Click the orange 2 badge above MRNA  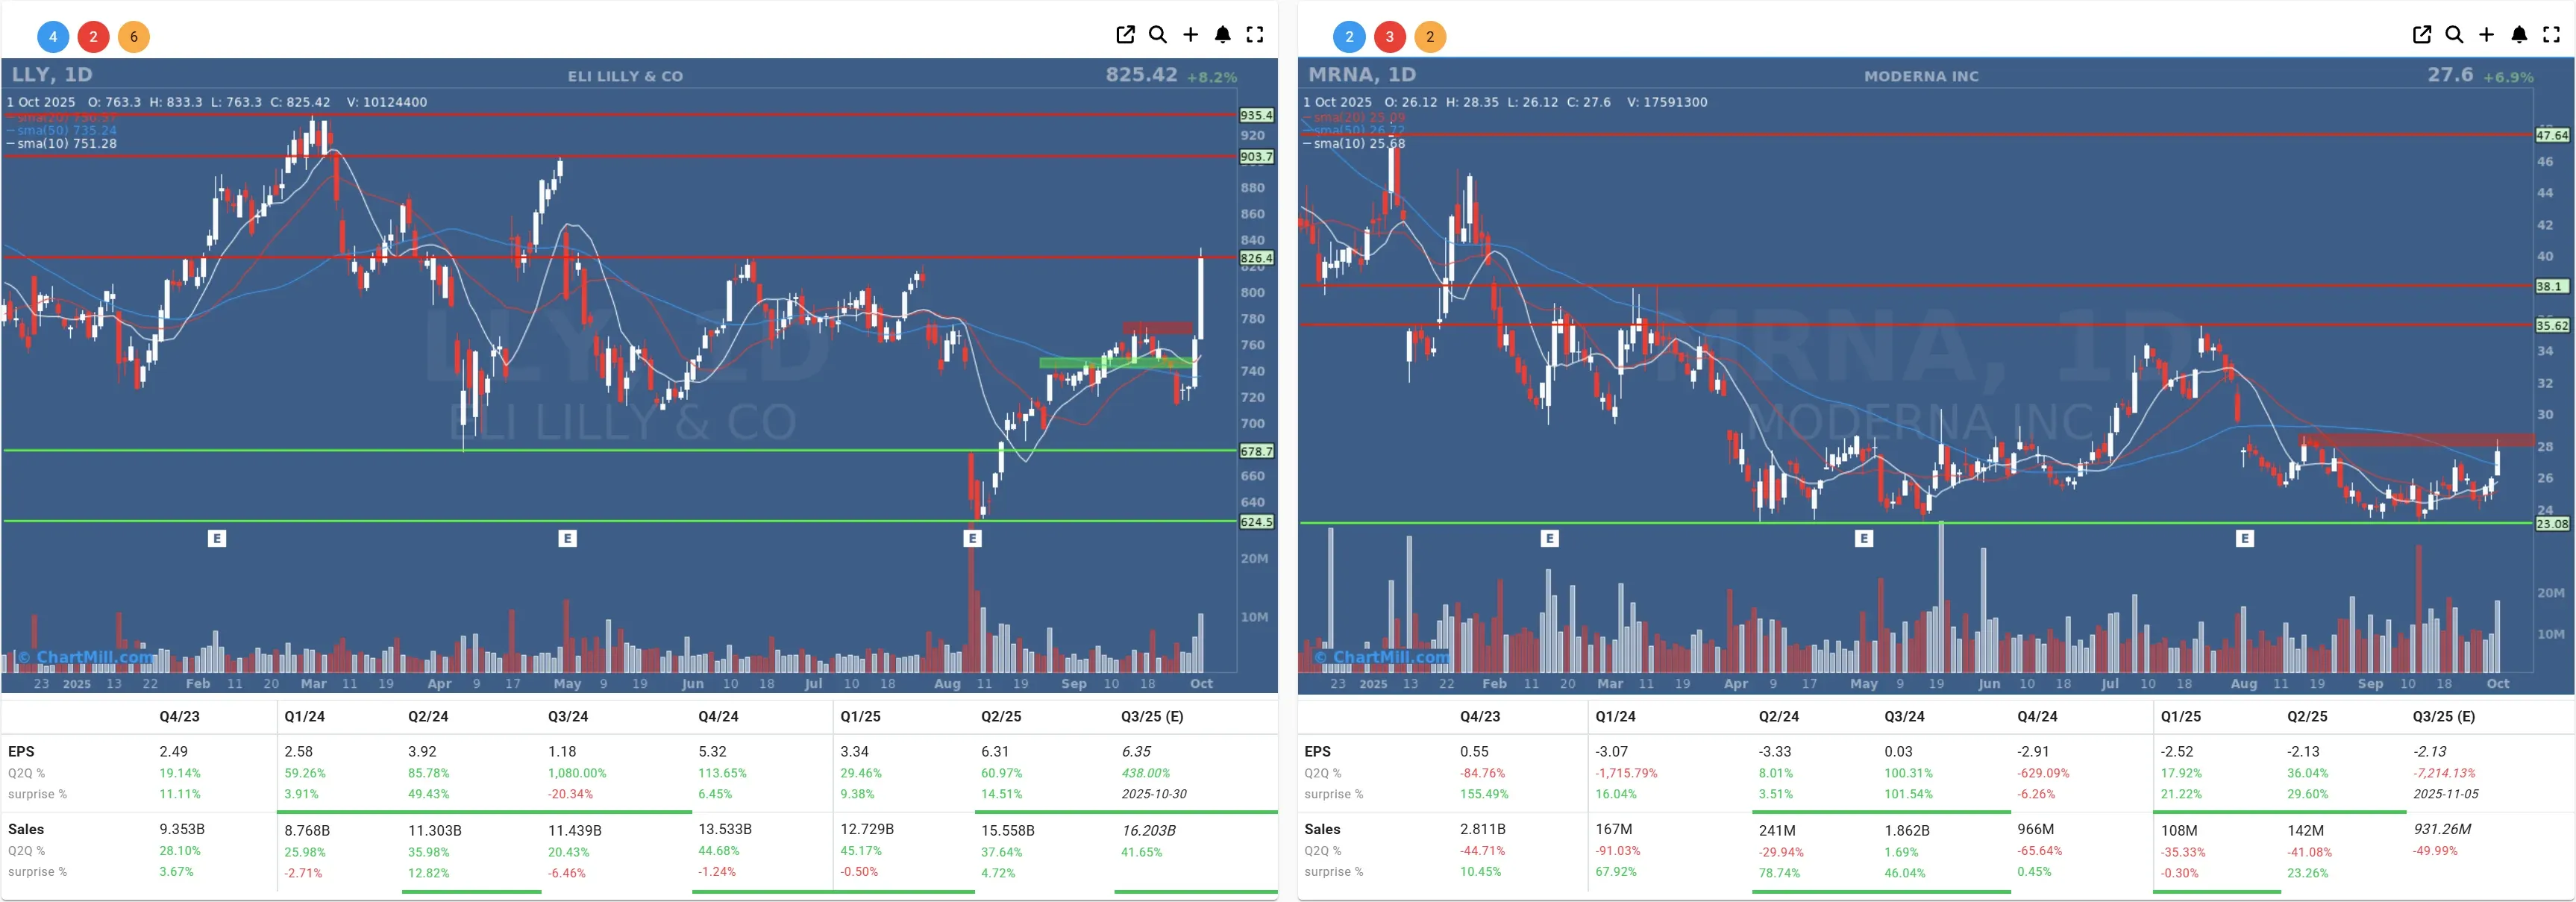1429,37
